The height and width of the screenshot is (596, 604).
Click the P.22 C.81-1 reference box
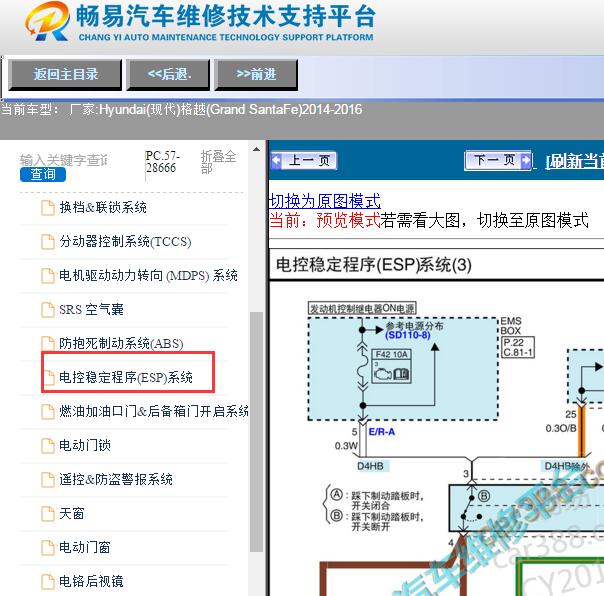pyautogui.click(x=518, y=347)
